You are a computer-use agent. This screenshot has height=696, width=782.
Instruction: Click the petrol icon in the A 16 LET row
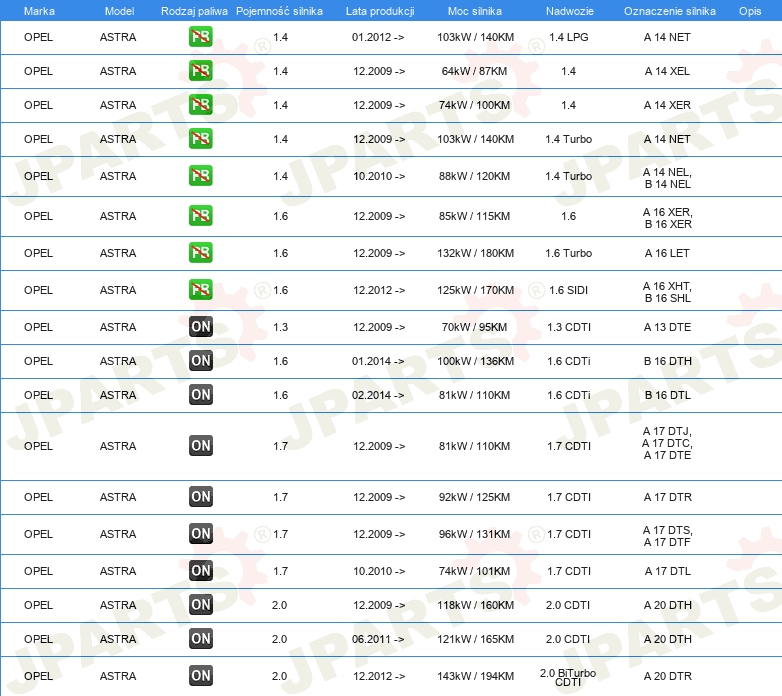click(200, 253)
